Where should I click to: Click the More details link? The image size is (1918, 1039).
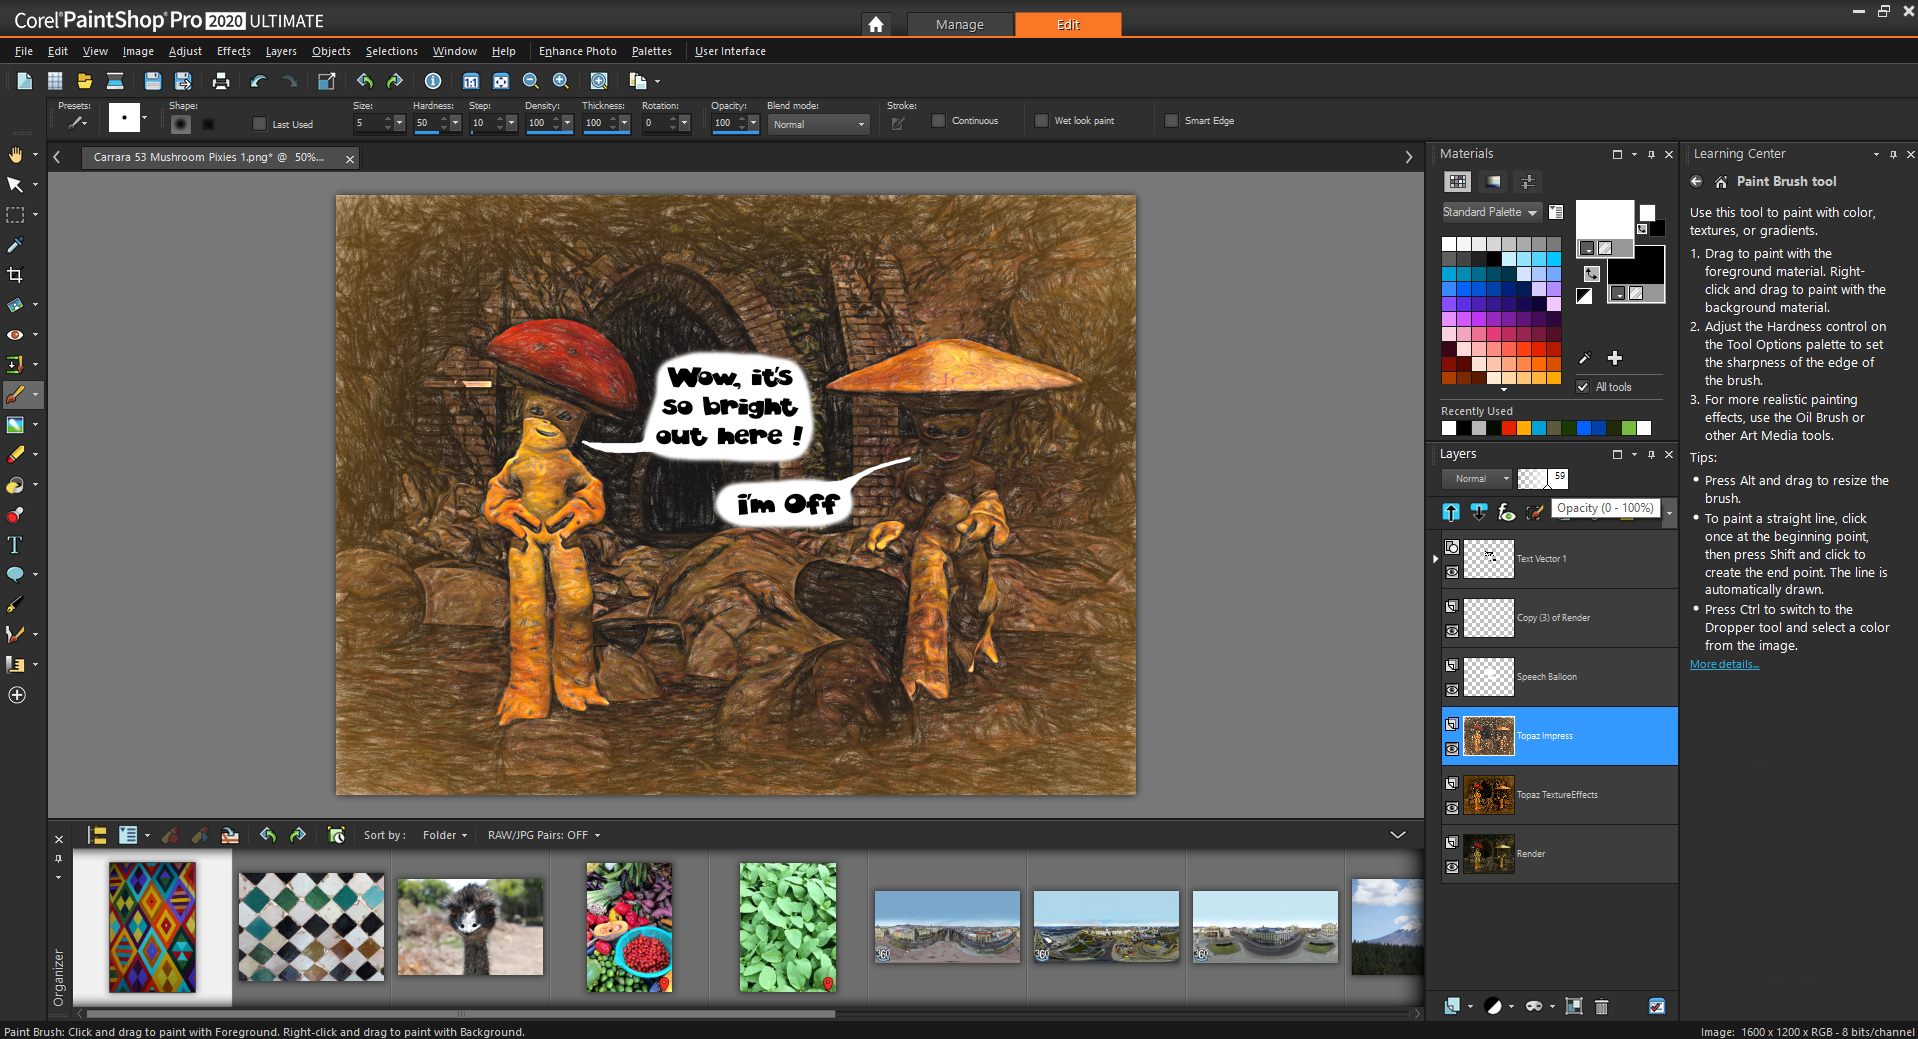coord(1724,665)
